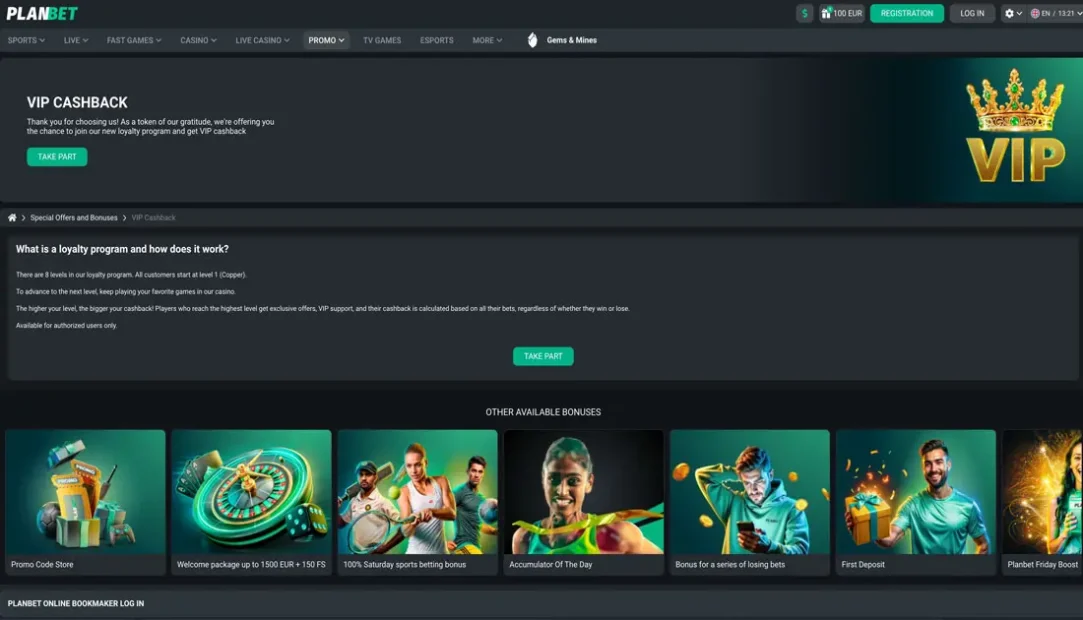Click the Gems & Mines game icon
This screenshot has width=1083, height=620.
coord(531,40)
